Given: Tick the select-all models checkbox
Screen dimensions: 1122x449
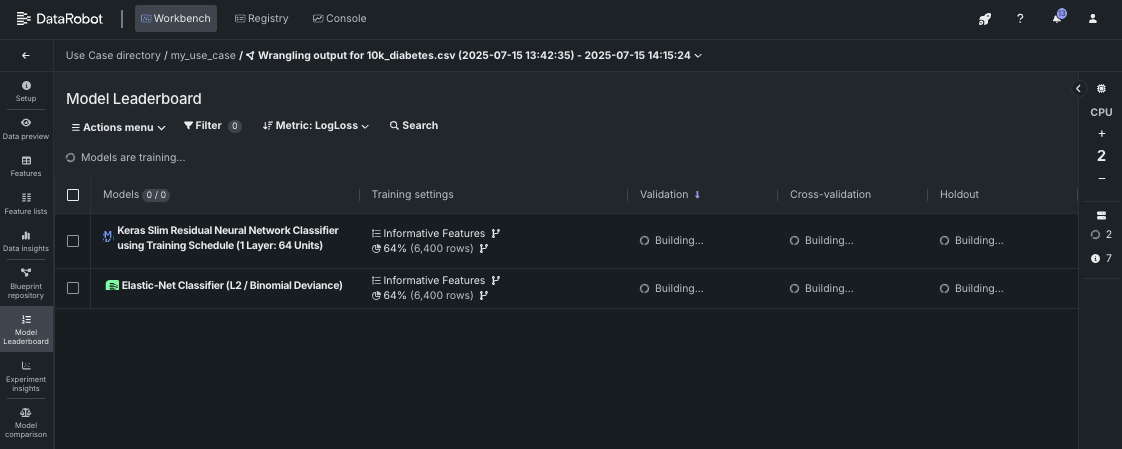Looking at the screenshot, I should coord(73,195).
